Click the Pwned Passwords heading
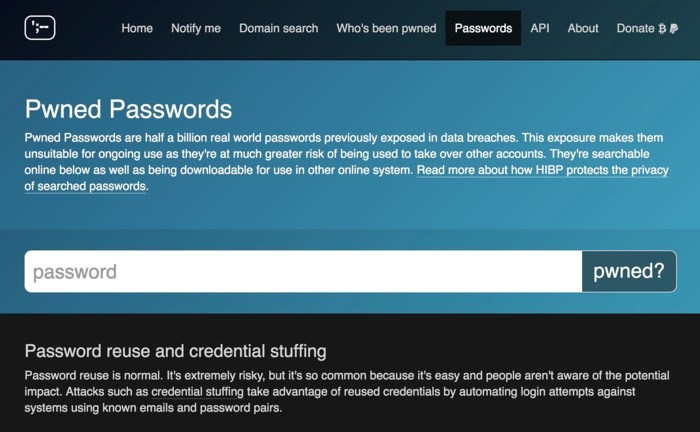 pos(128,109)
